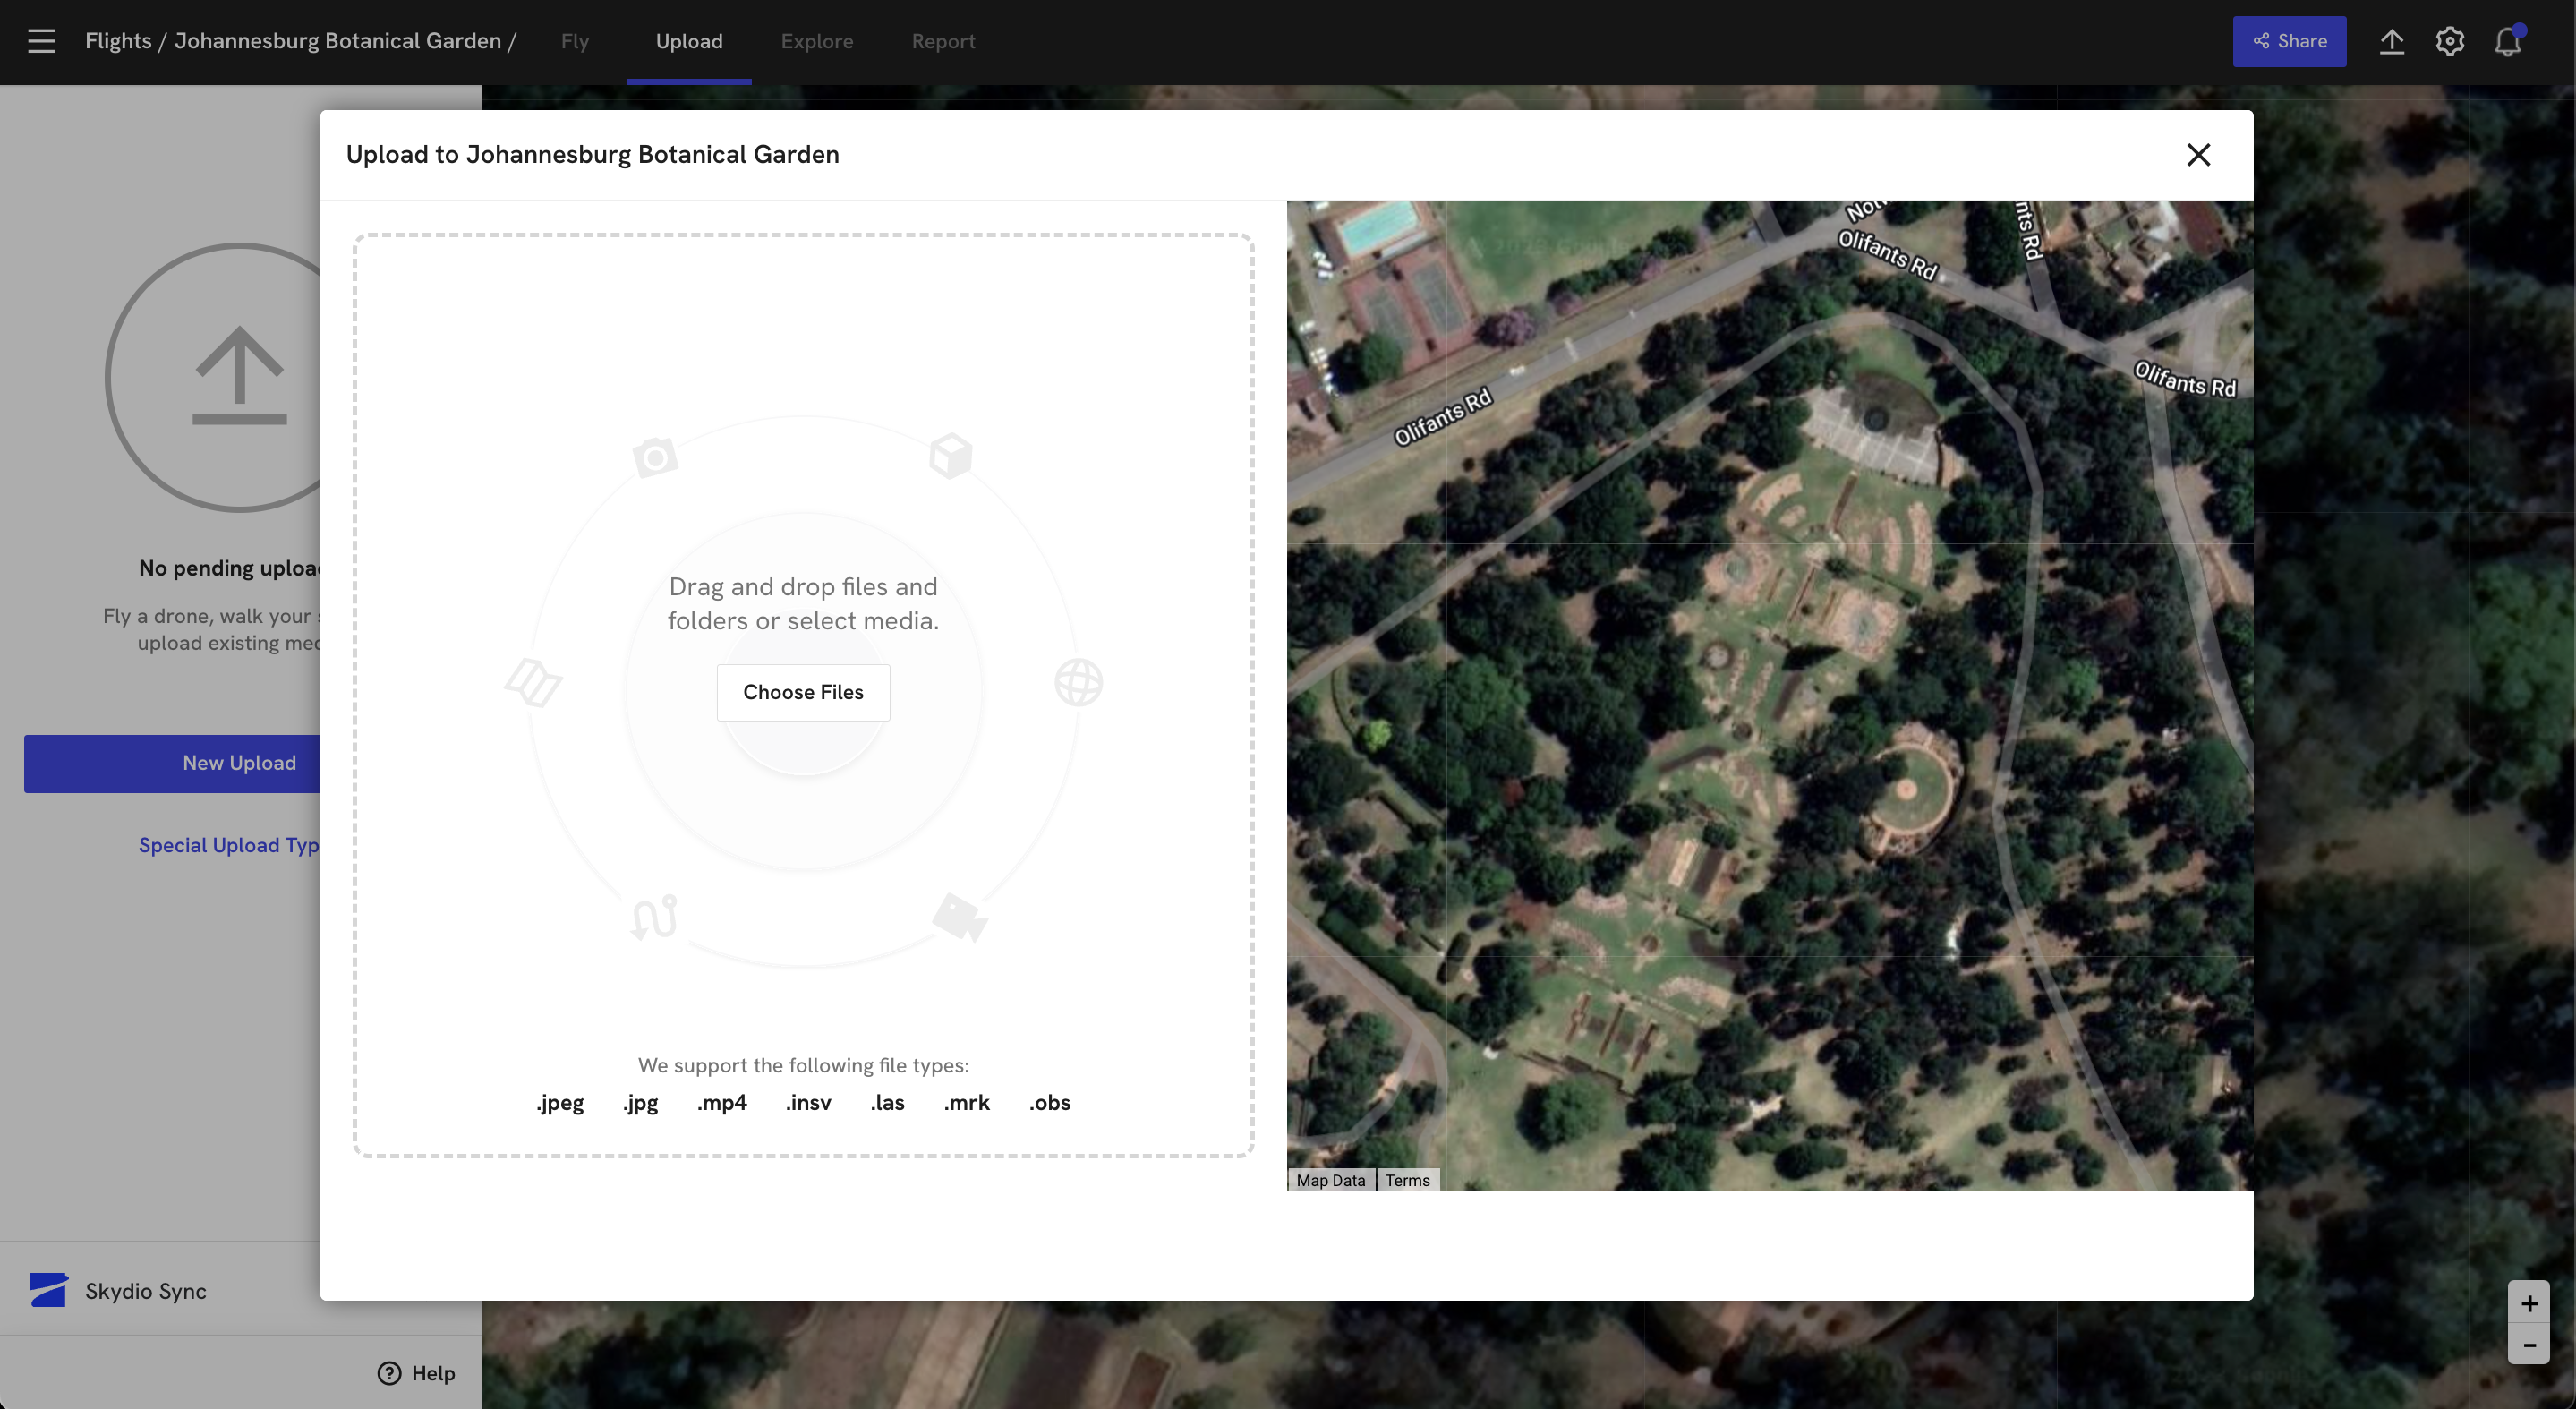This screenshot has height=1409, width=2576.
Task: Click the Choose Files button
Action: pos(803,692)
